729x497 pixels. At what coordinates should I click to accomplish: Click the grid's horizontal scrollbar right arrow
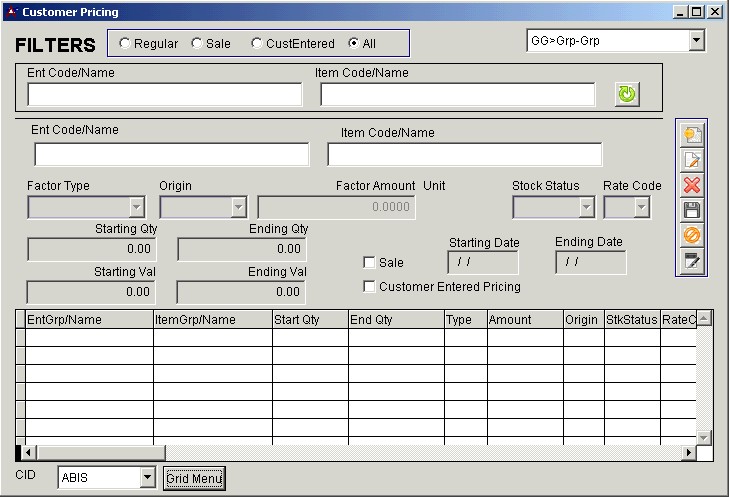688,453
